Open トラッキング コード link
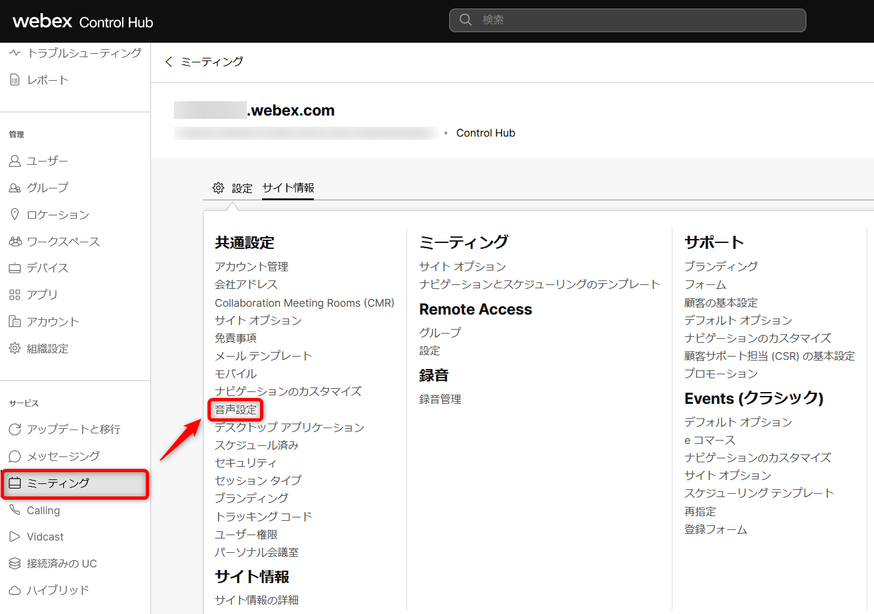The height and width of the screenshot is (614, 874). click(263, 516)
